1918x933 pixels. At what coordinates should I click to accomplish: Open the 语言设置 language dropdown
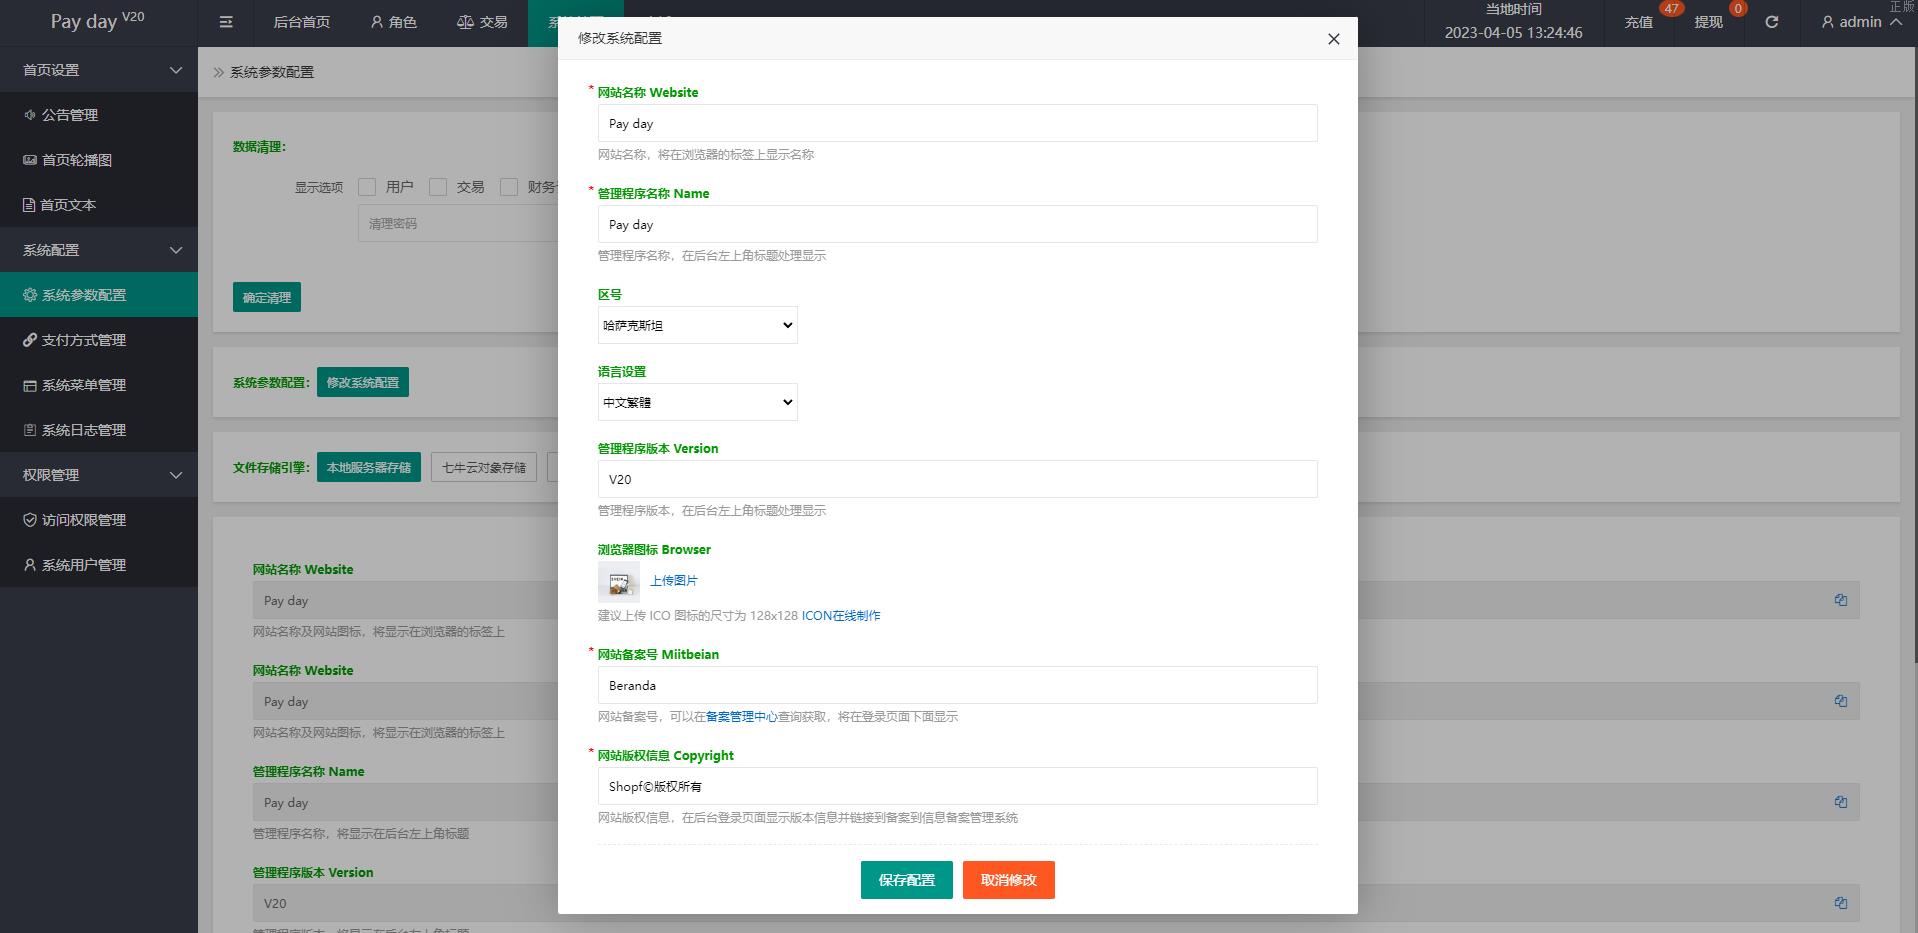pyautogui.click(x=698, y=402)
